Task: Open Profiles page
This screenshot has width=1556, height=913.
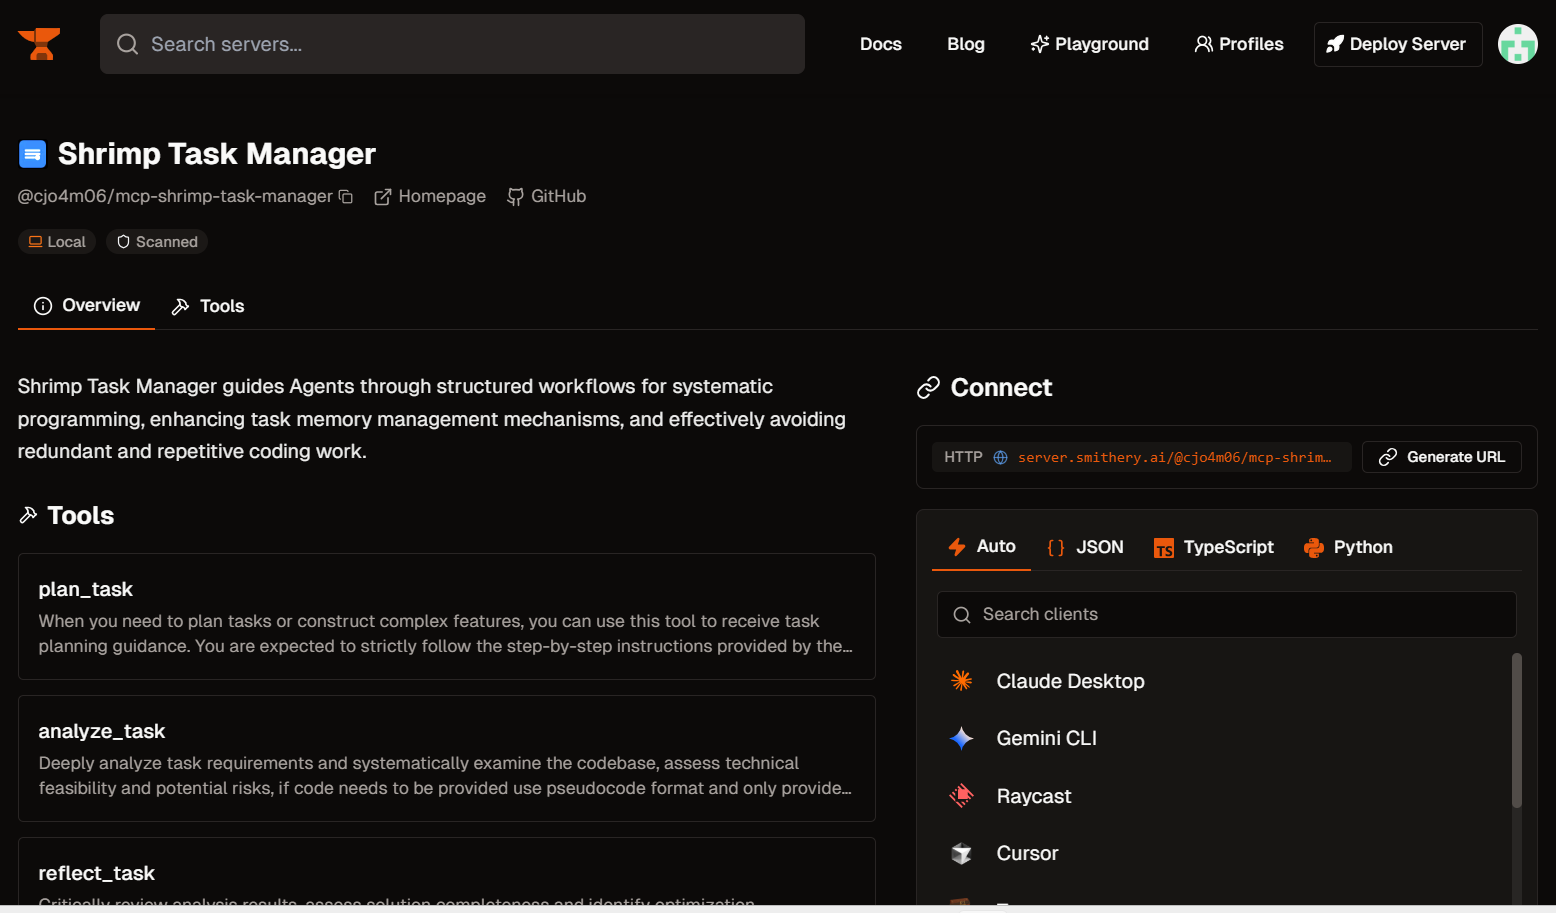Action: tap(1239, 44)
